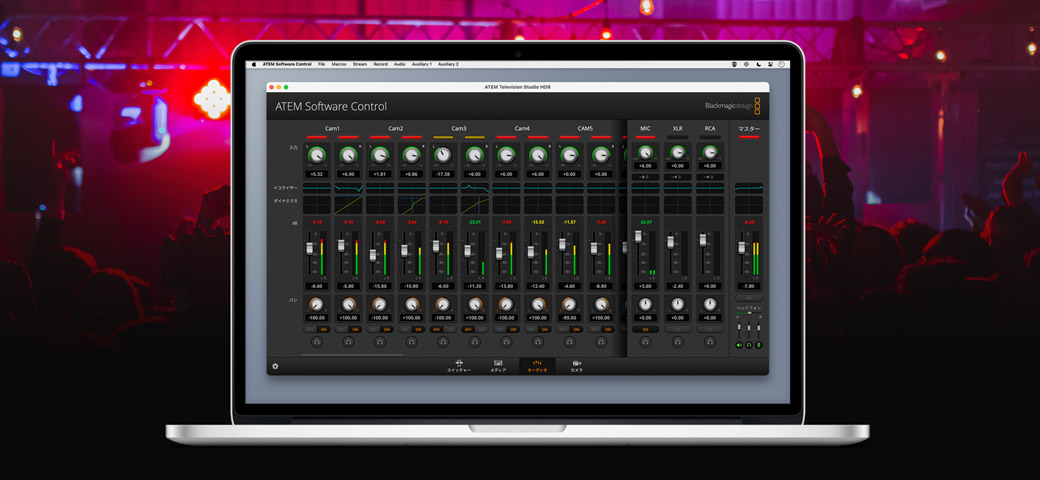Open Cam2 right channel dynamics graph

411,204
